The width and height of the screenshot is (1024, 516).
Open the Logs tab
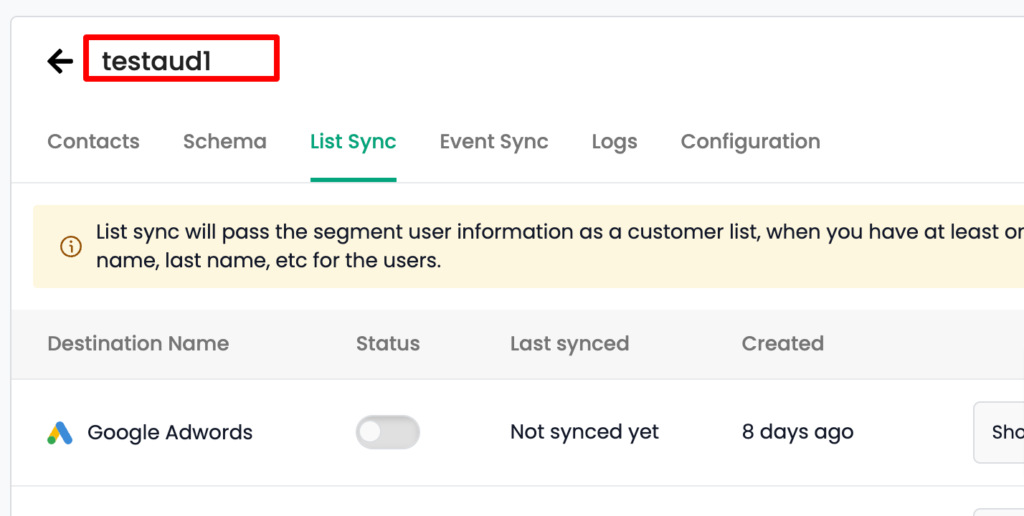(x=614, y=142)
